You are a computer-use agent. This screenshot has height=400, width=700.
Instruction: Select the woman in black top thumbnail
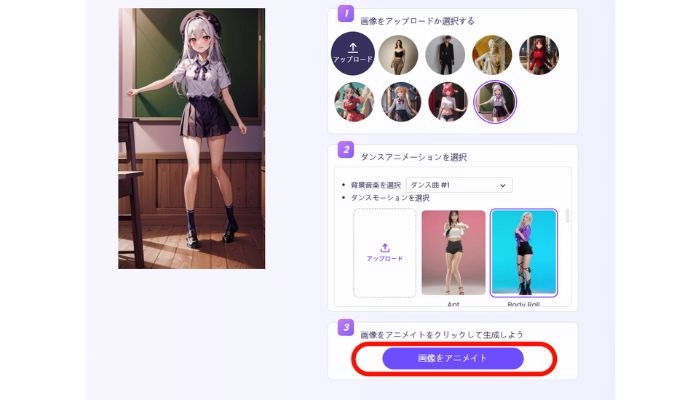[x=400, y=55]
